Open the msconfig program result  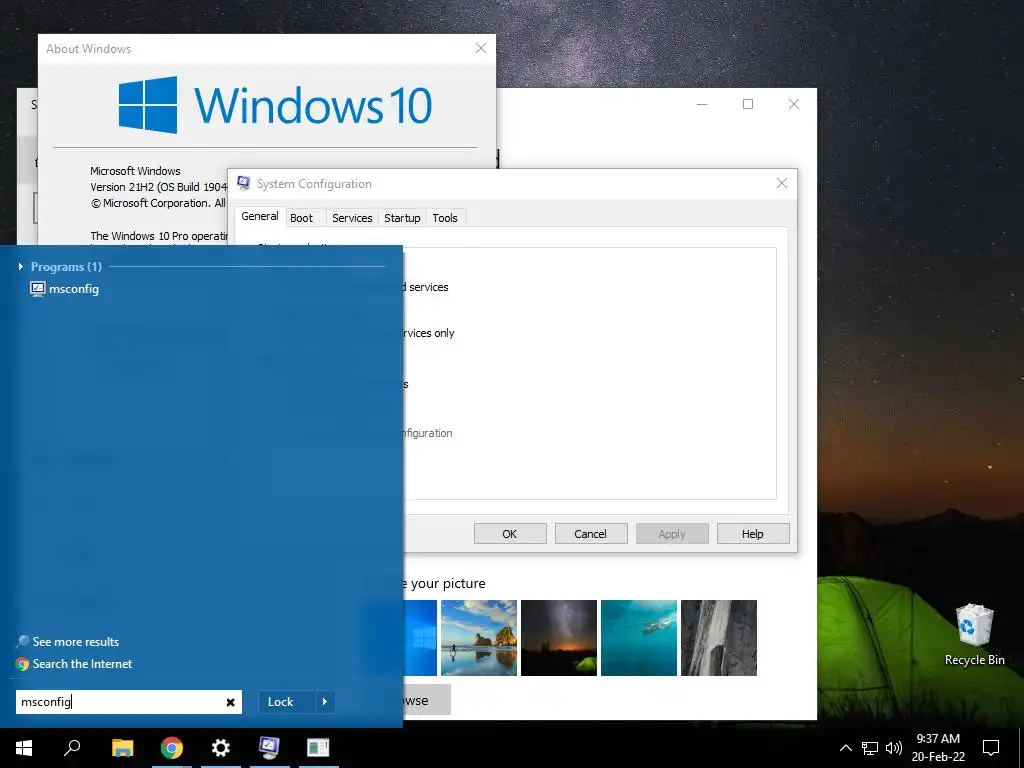(x=65, y=289)
